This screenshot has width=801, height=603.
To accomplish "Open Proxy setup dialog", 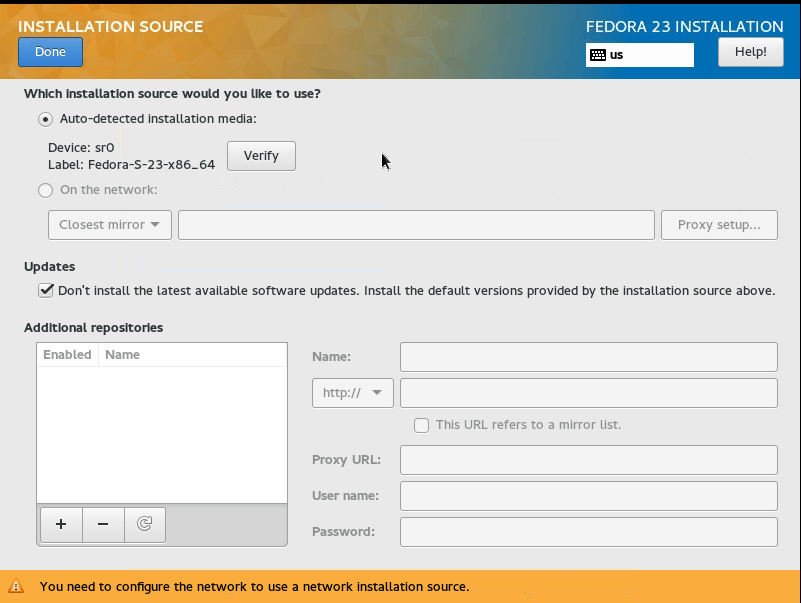I will [x=719, y=225].
